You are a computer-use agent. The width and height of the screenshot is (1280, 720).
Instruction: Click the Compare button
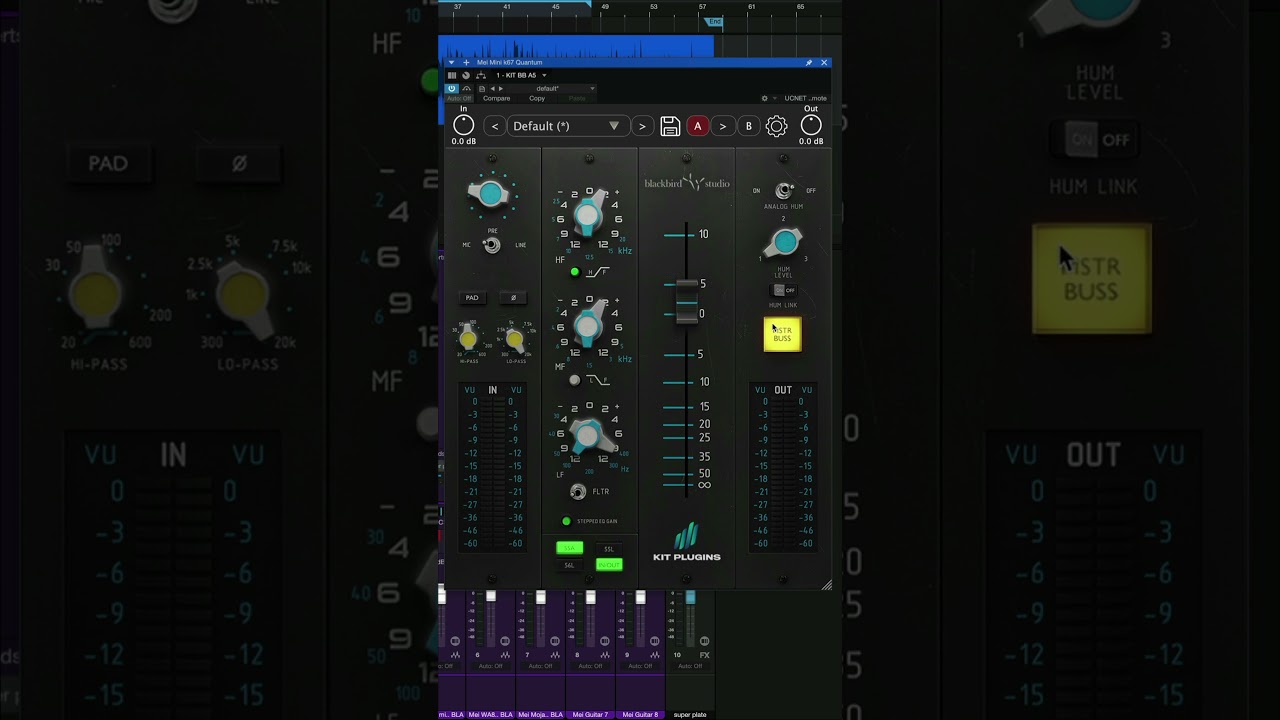pyautogui.click(x=497, y=98)
